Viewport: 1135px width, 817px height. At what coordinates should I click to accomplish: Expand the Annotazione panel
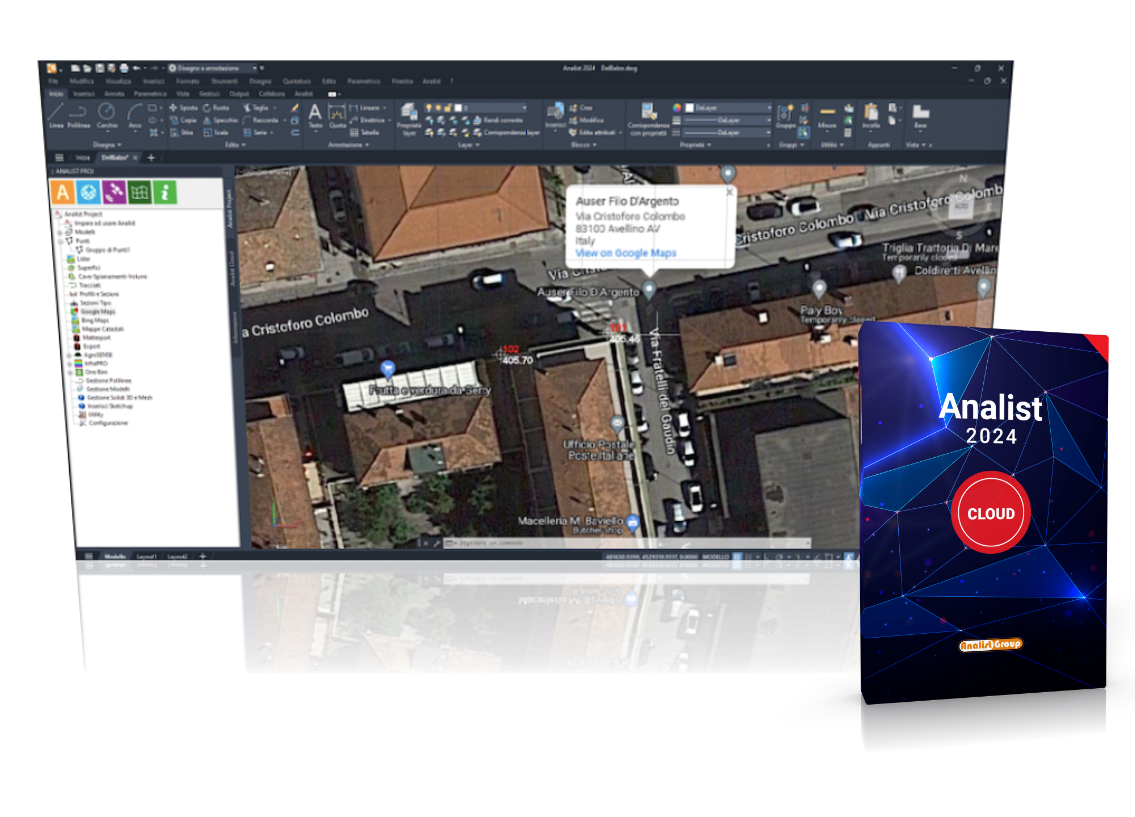coord(349,145)
